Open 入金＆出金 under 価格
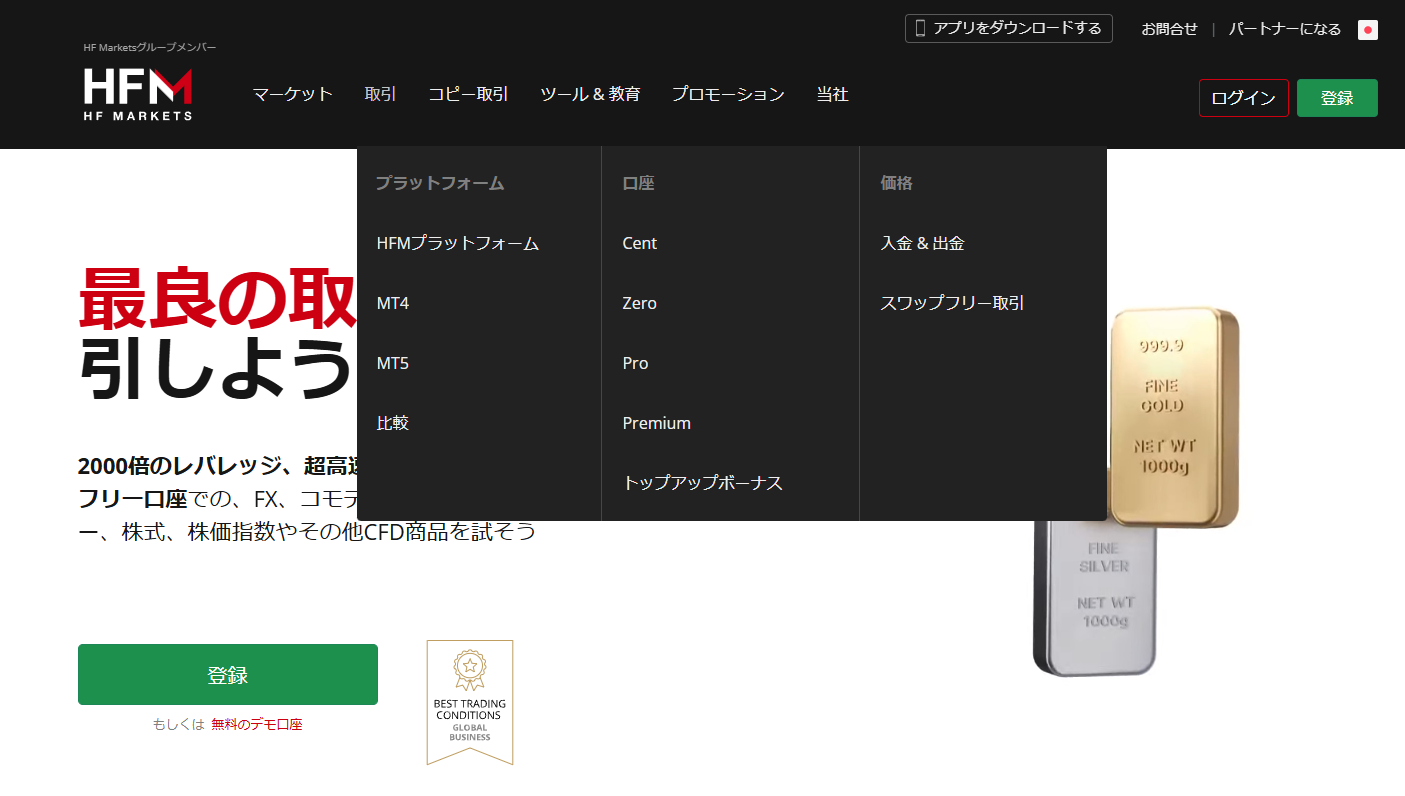1405x796 pixels. pyautogui.click(x=922, y=243)
